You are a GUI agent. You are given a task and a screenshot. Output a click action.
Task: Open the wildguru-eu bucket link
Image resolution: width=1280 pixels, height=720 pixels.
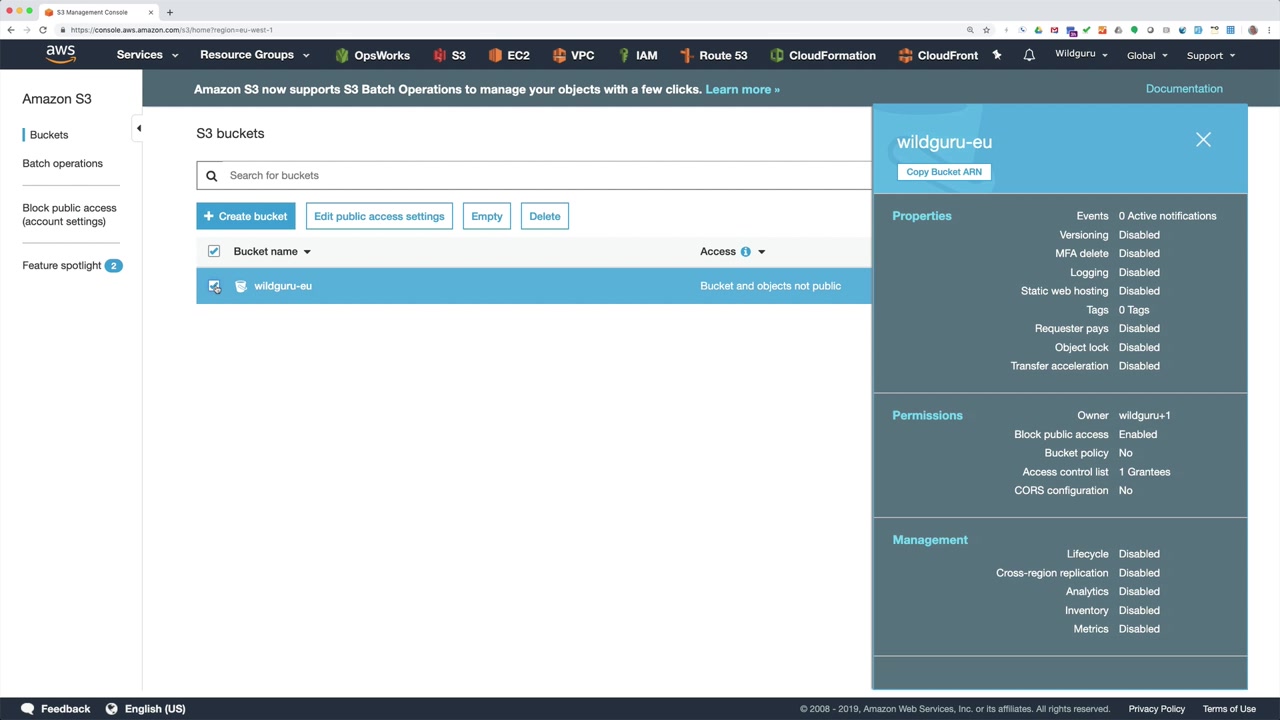click(283, 286)
